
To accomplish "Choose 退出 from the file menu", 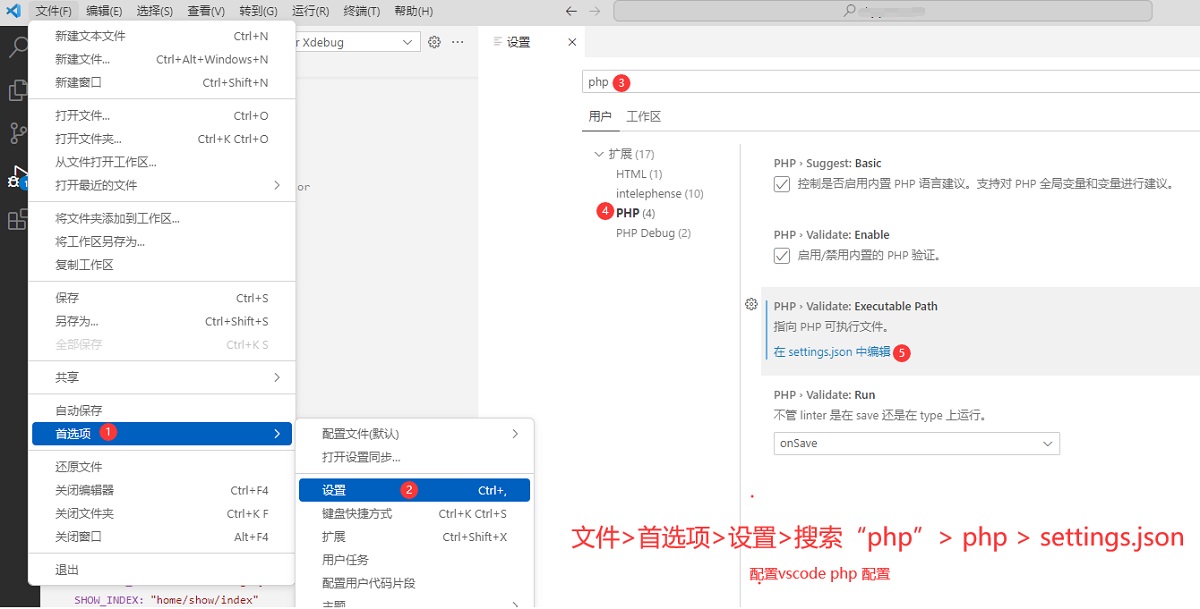I will tap(162, 570).
